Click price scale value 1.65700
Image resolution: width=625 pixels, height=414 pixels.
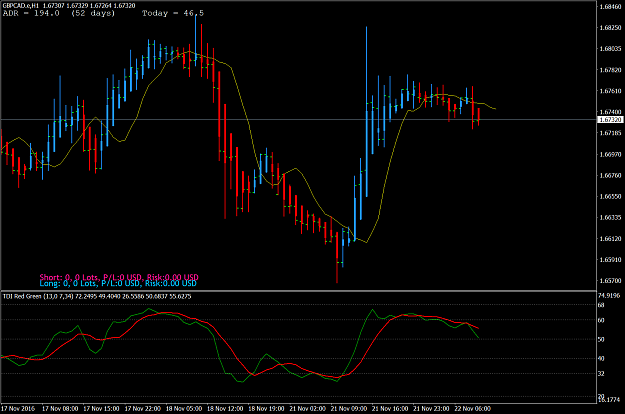click(x=610, y=281)
